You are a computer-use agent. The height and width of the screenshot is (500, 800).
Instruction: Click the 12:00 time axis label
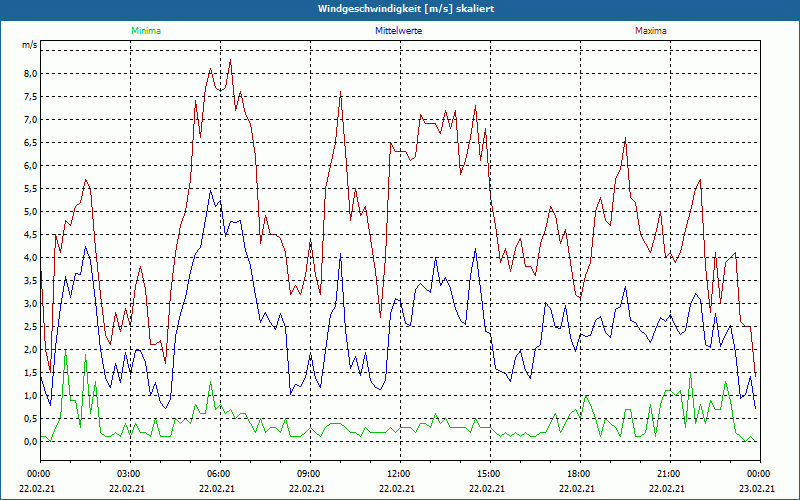pos(400,474)
